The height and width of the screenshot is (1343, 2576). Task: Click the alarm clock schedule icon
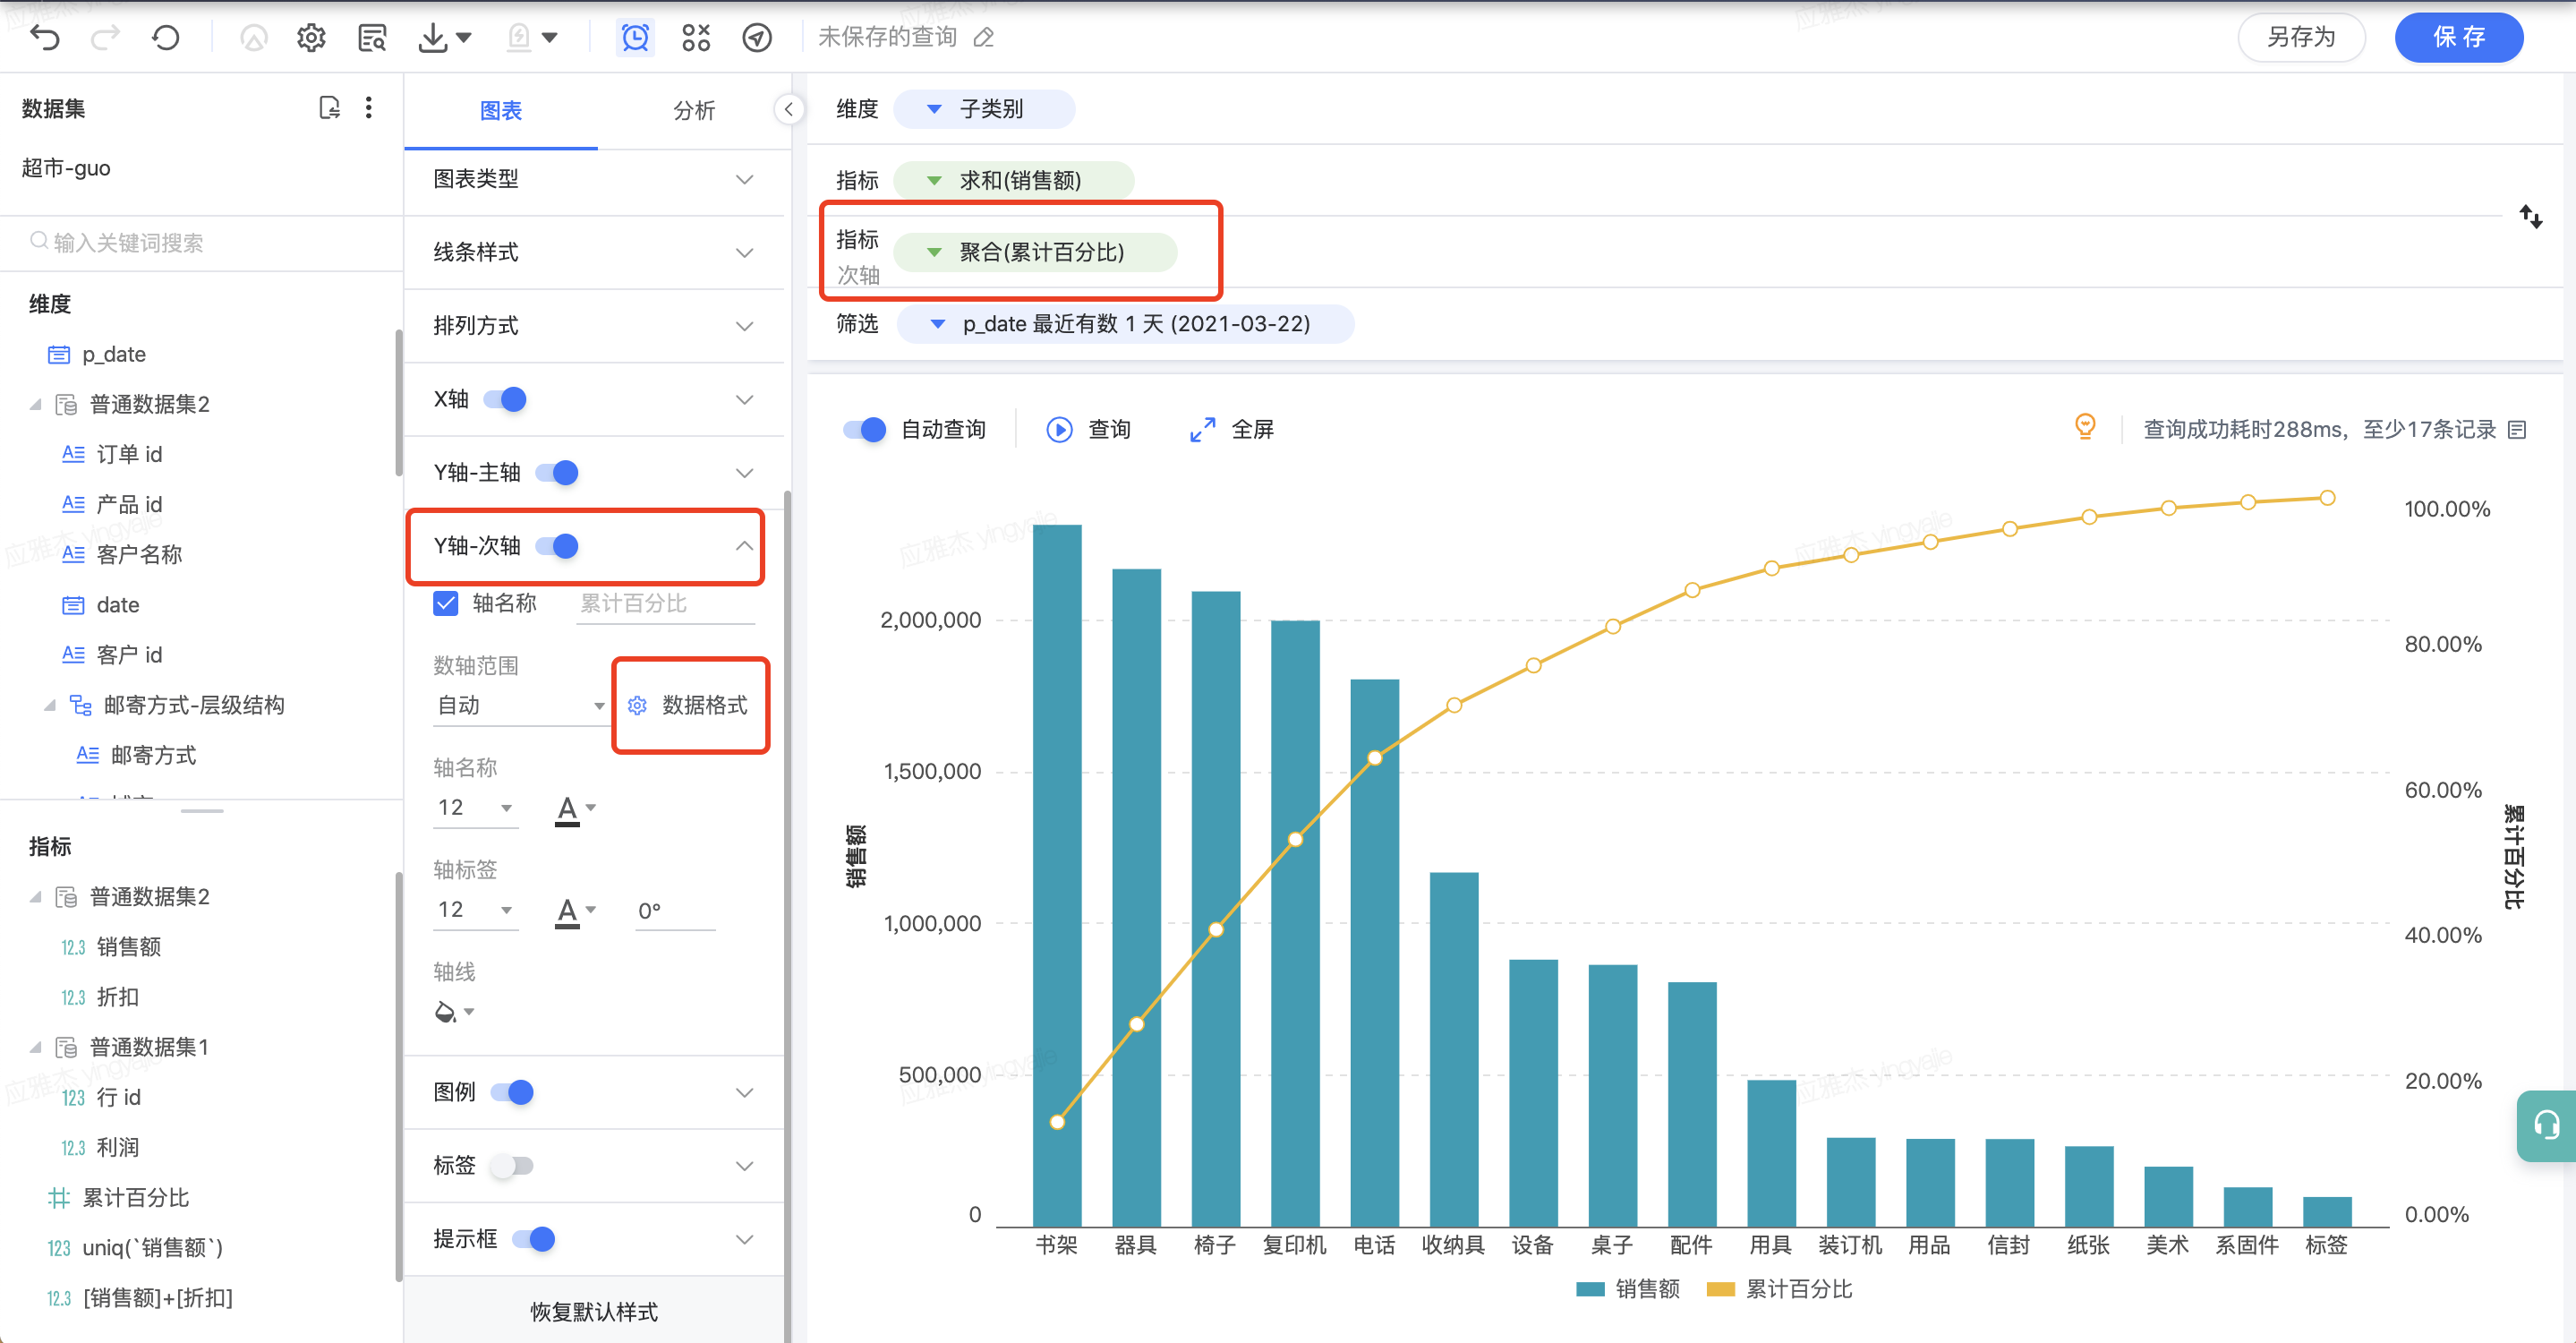tap(635, 38)
